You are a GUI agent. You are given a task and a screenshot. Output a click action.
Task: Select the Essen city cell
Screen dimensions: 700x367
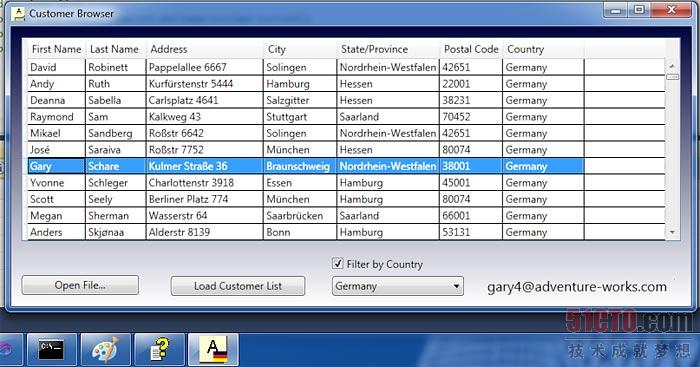[x=300, y=183]
